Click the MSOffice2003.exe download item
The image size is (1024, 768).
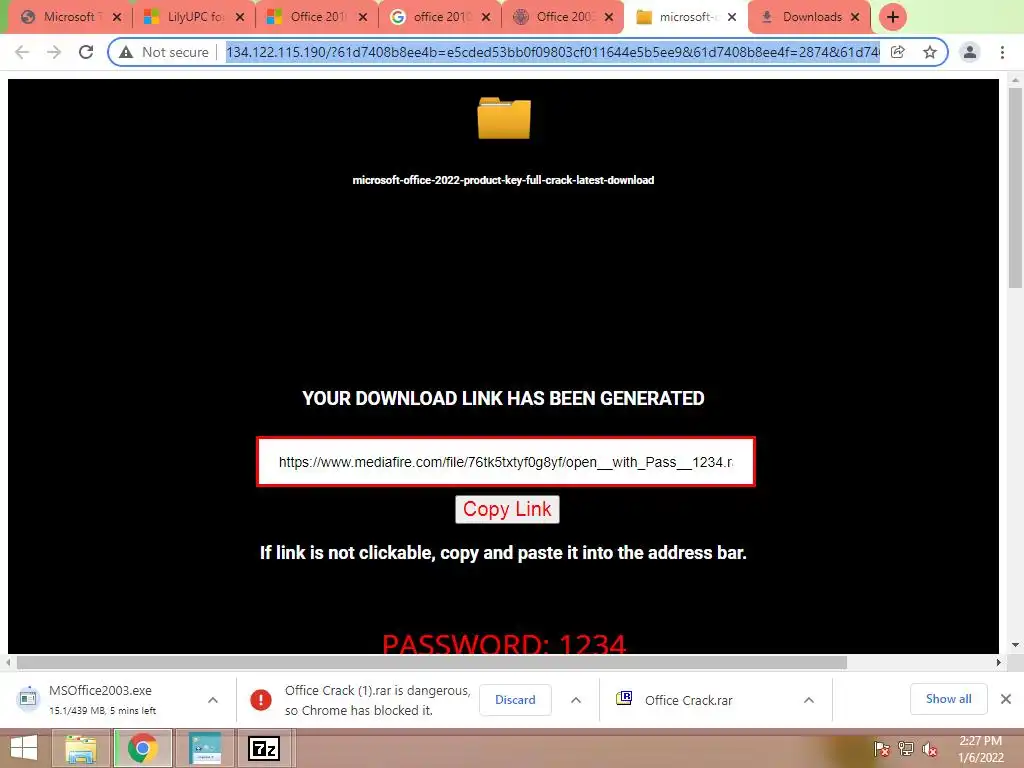tap(101, 699)
